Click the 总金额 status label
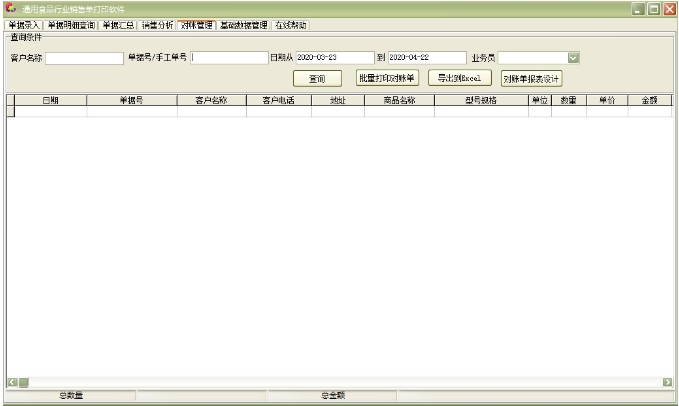The image size is (679, 406). point(333,395)
